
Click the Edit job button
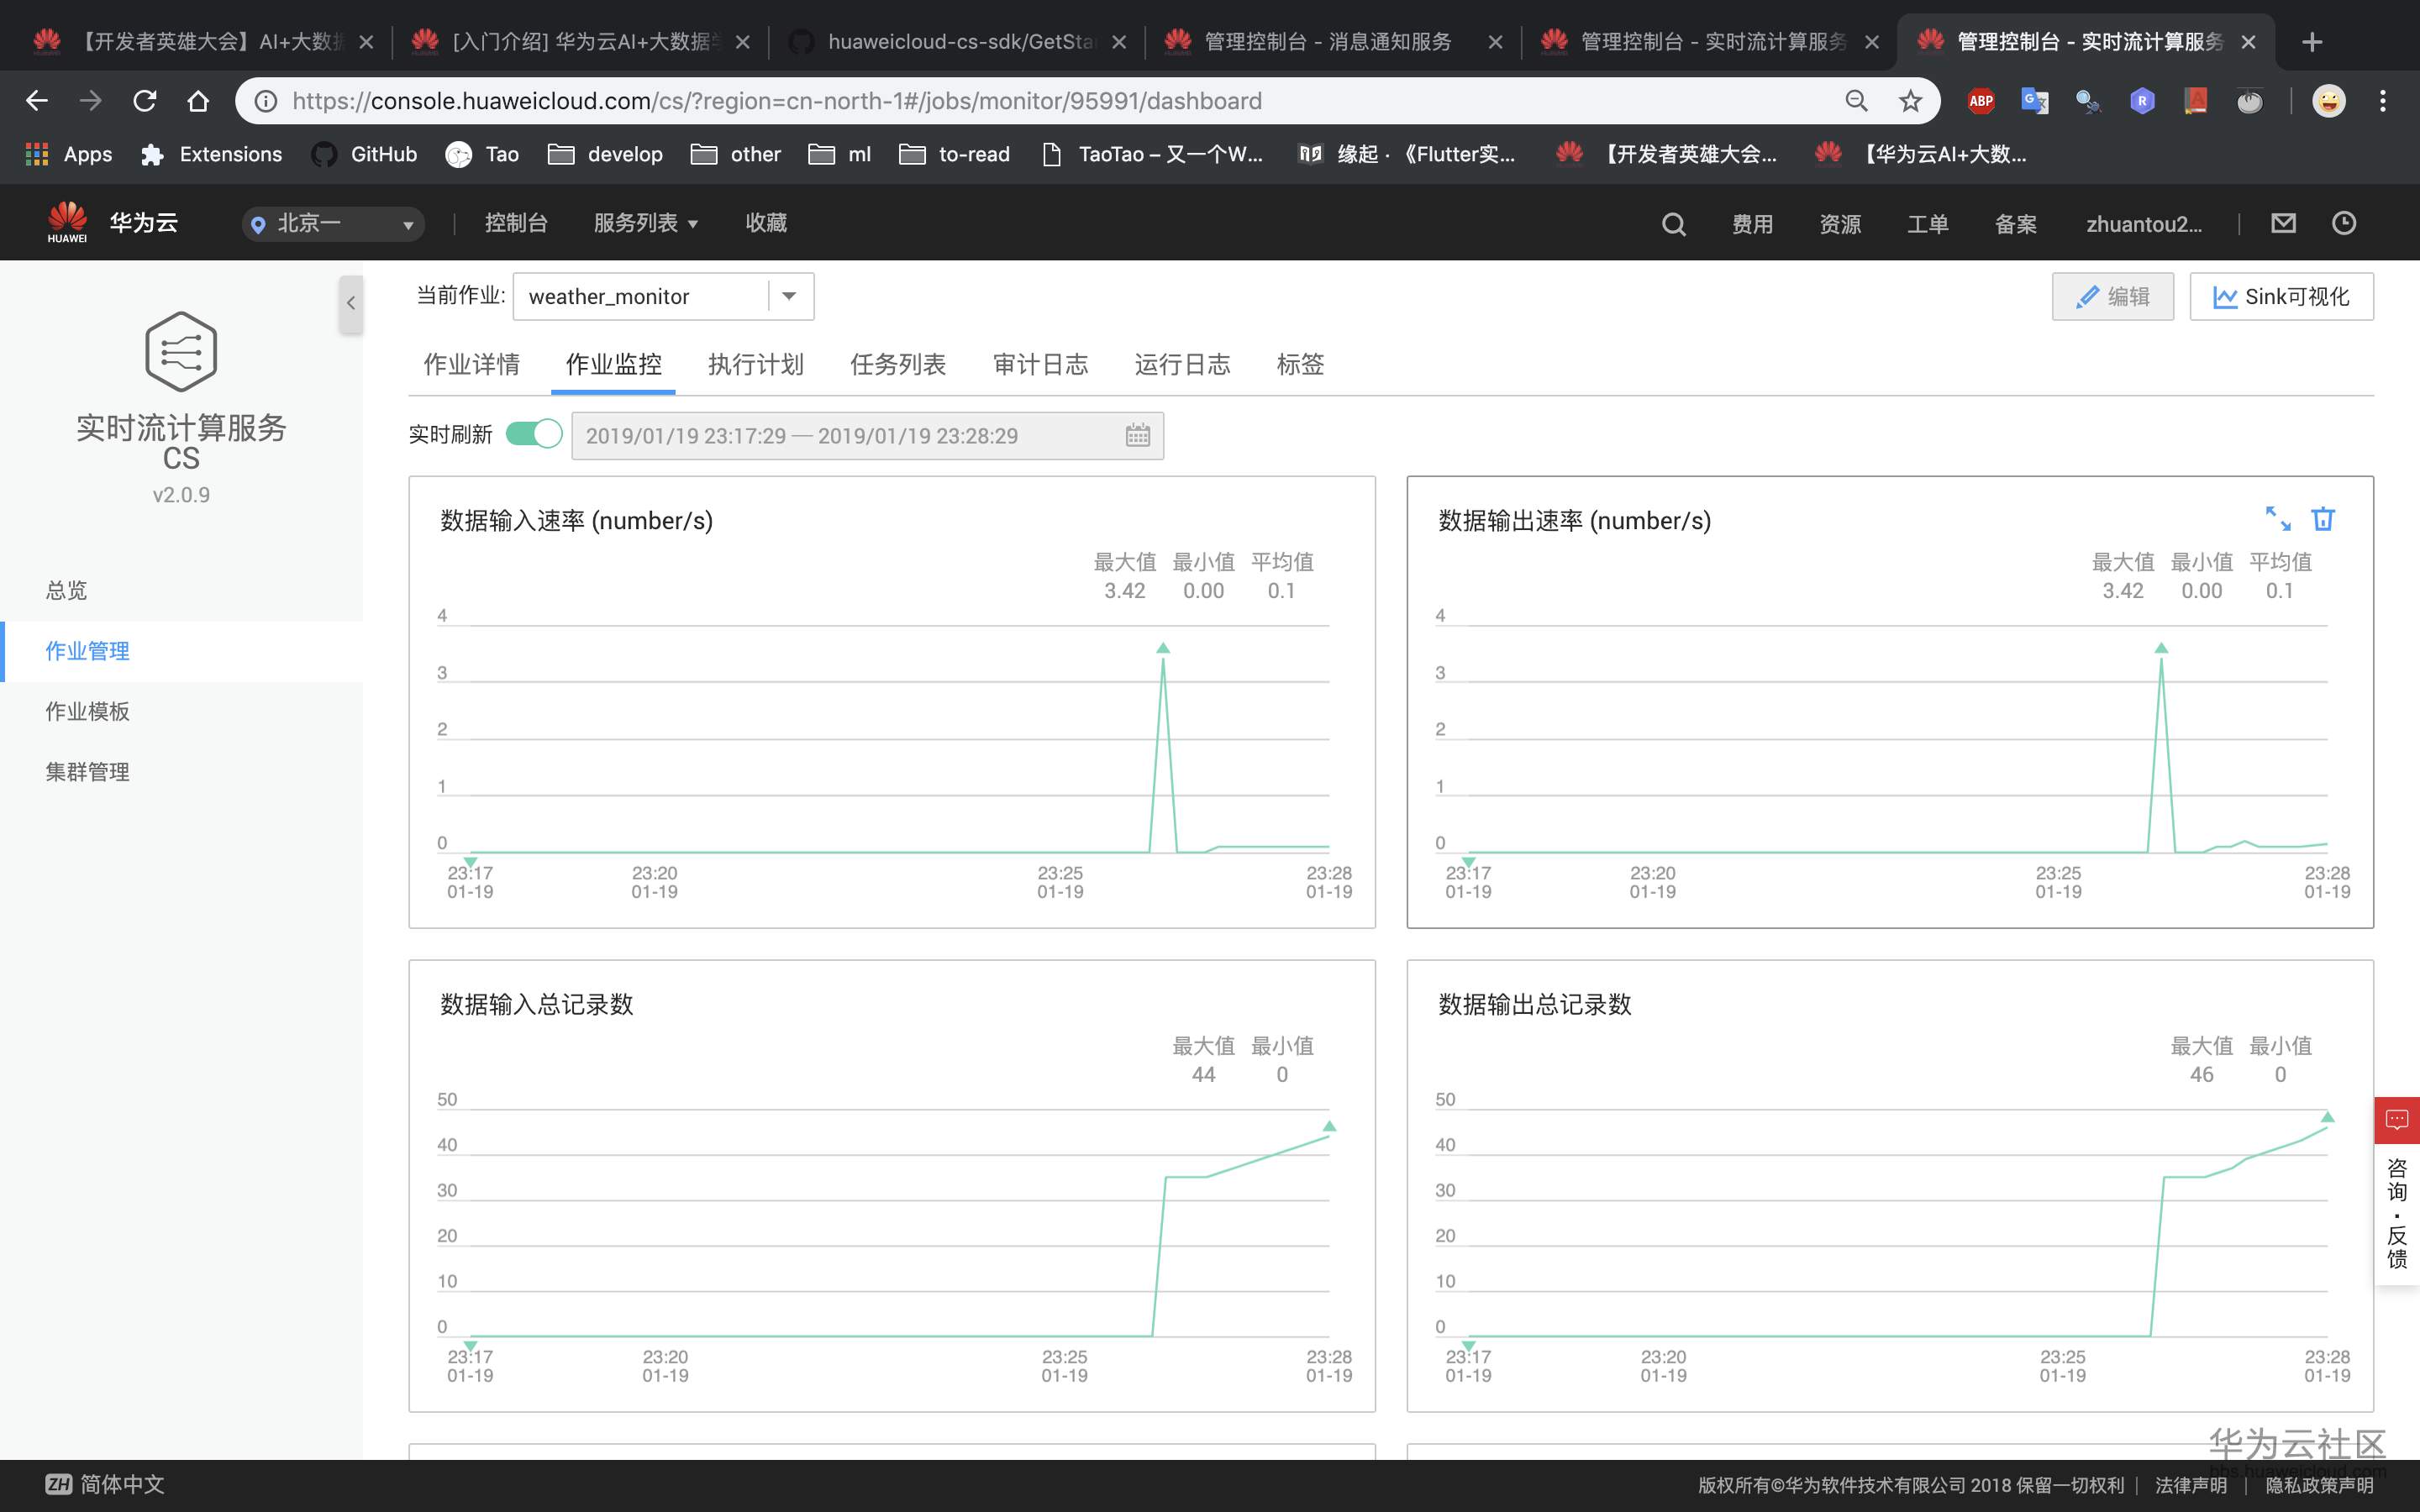2112,296
